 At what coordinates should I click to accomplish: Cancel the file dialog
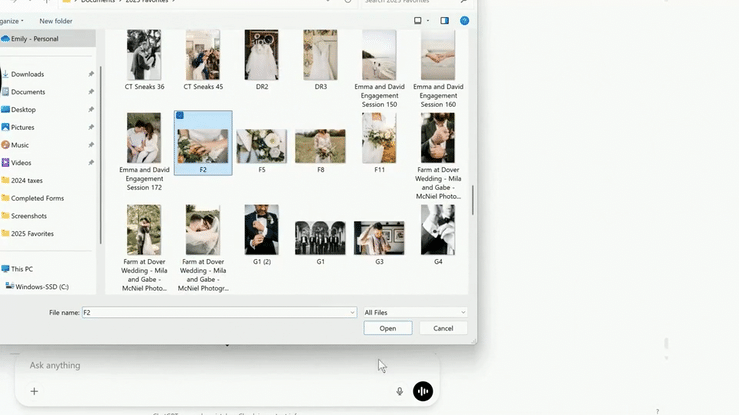pyautogui.click(x=443, y=328)
